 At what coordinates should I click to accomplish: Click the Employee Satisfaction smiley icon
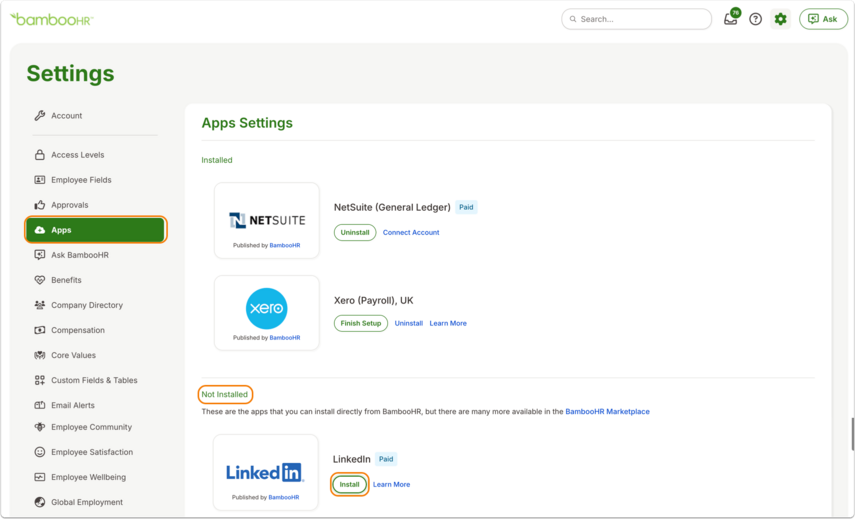40,452
